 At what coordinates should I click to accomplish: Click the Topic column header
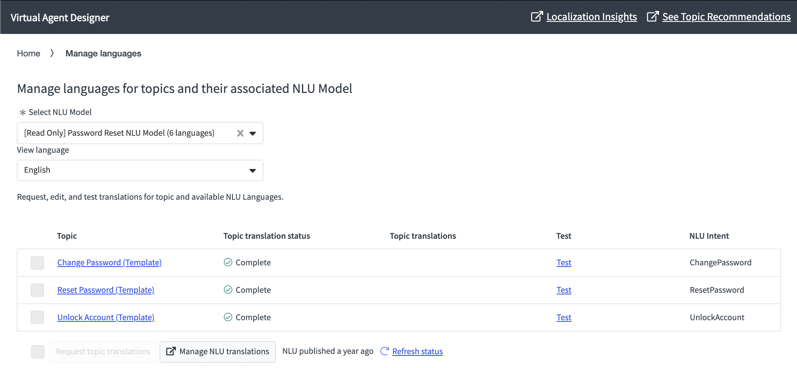click(x=67, y=236)
